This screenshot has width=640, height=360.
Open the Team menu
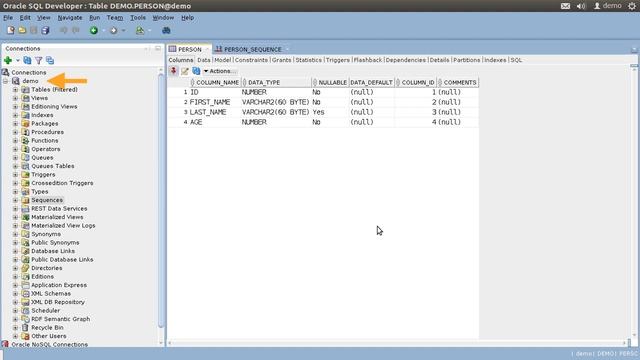pos(115,18)
